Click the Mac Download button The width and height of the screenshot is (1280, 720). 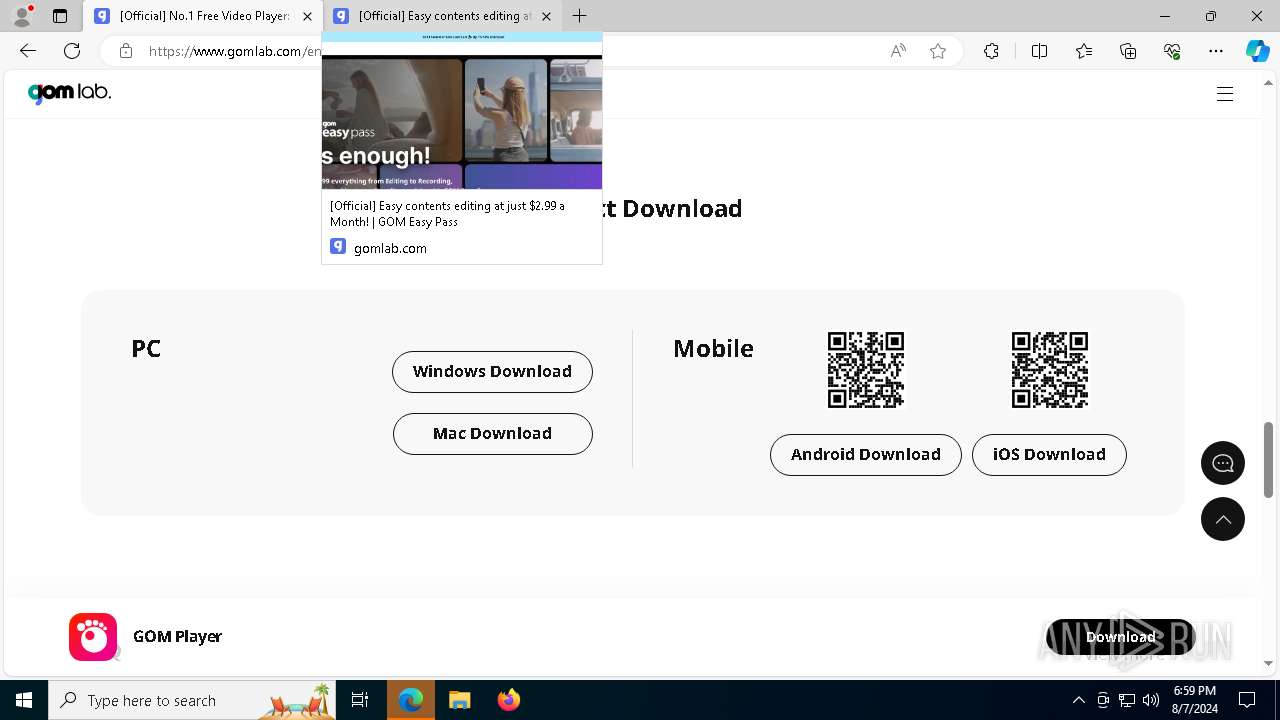click(492, 433)
